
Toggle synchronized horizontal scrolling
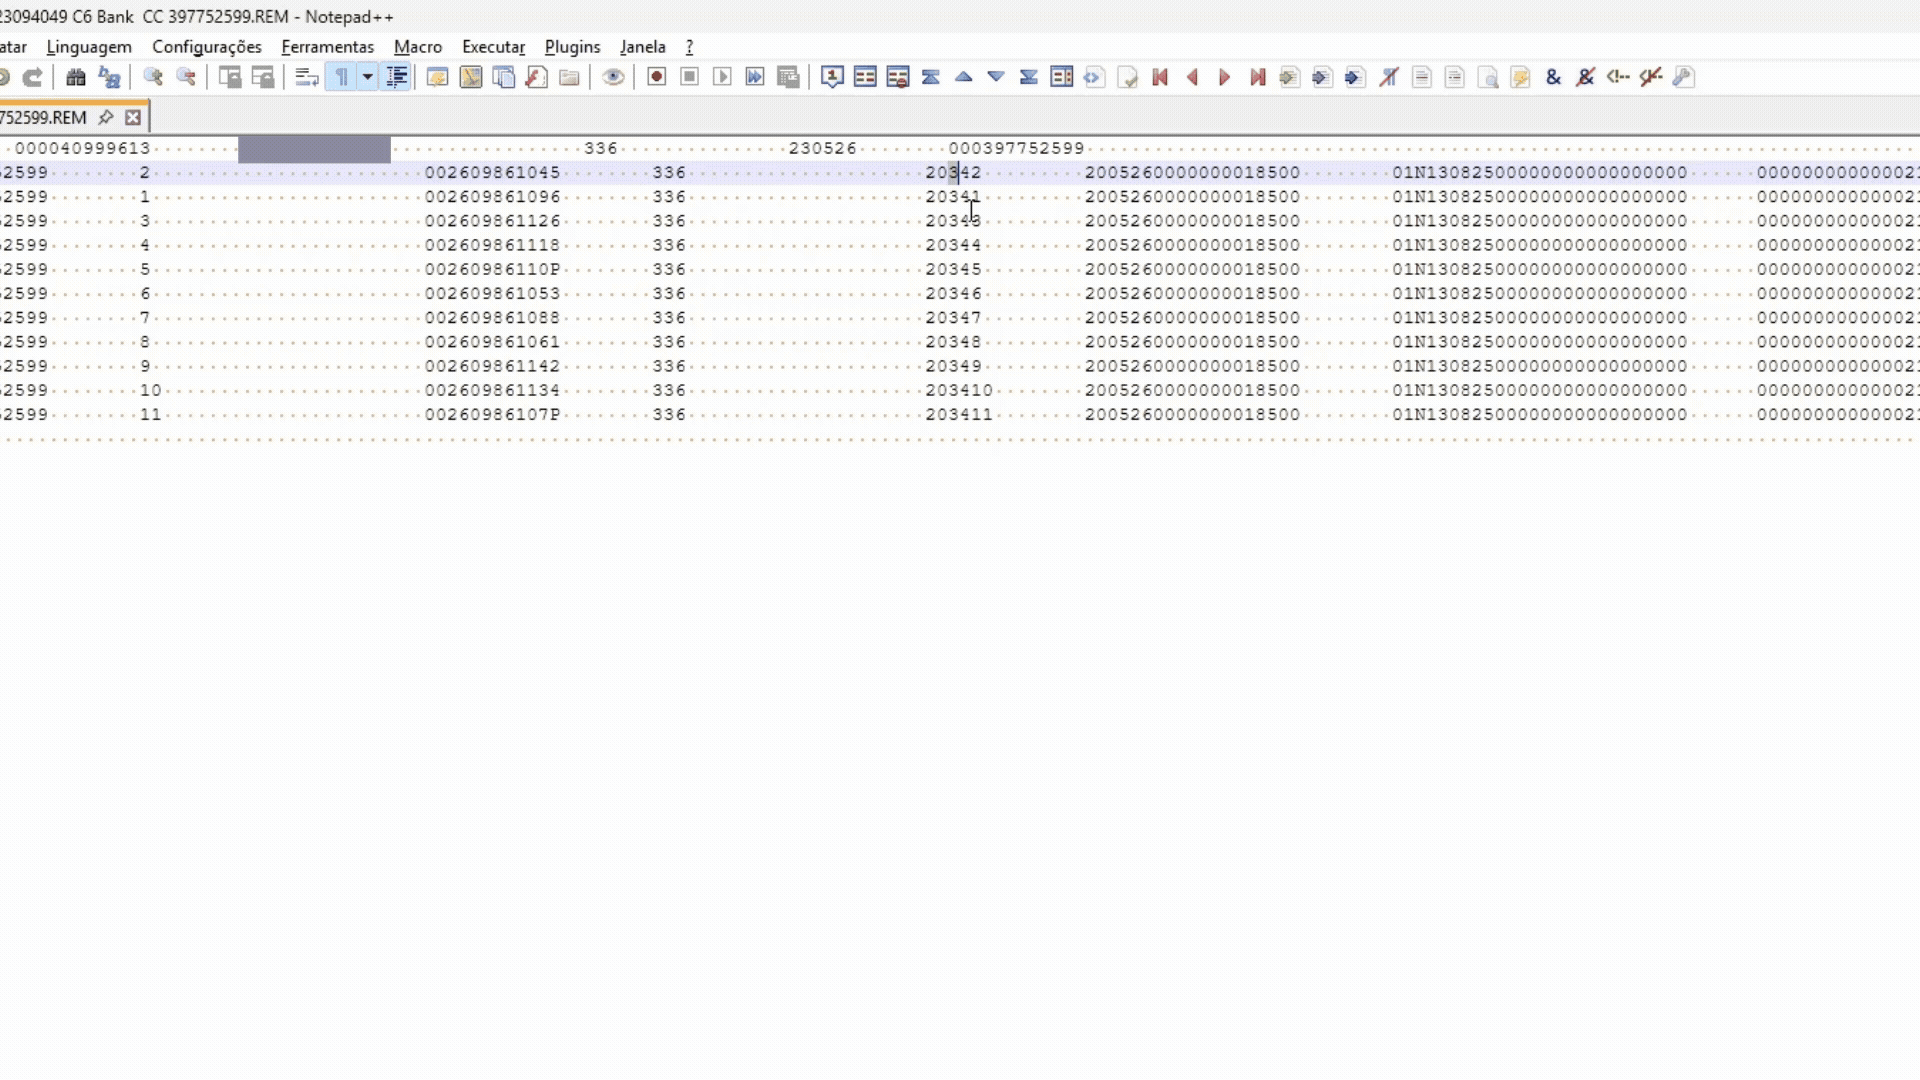pos(263,77)
